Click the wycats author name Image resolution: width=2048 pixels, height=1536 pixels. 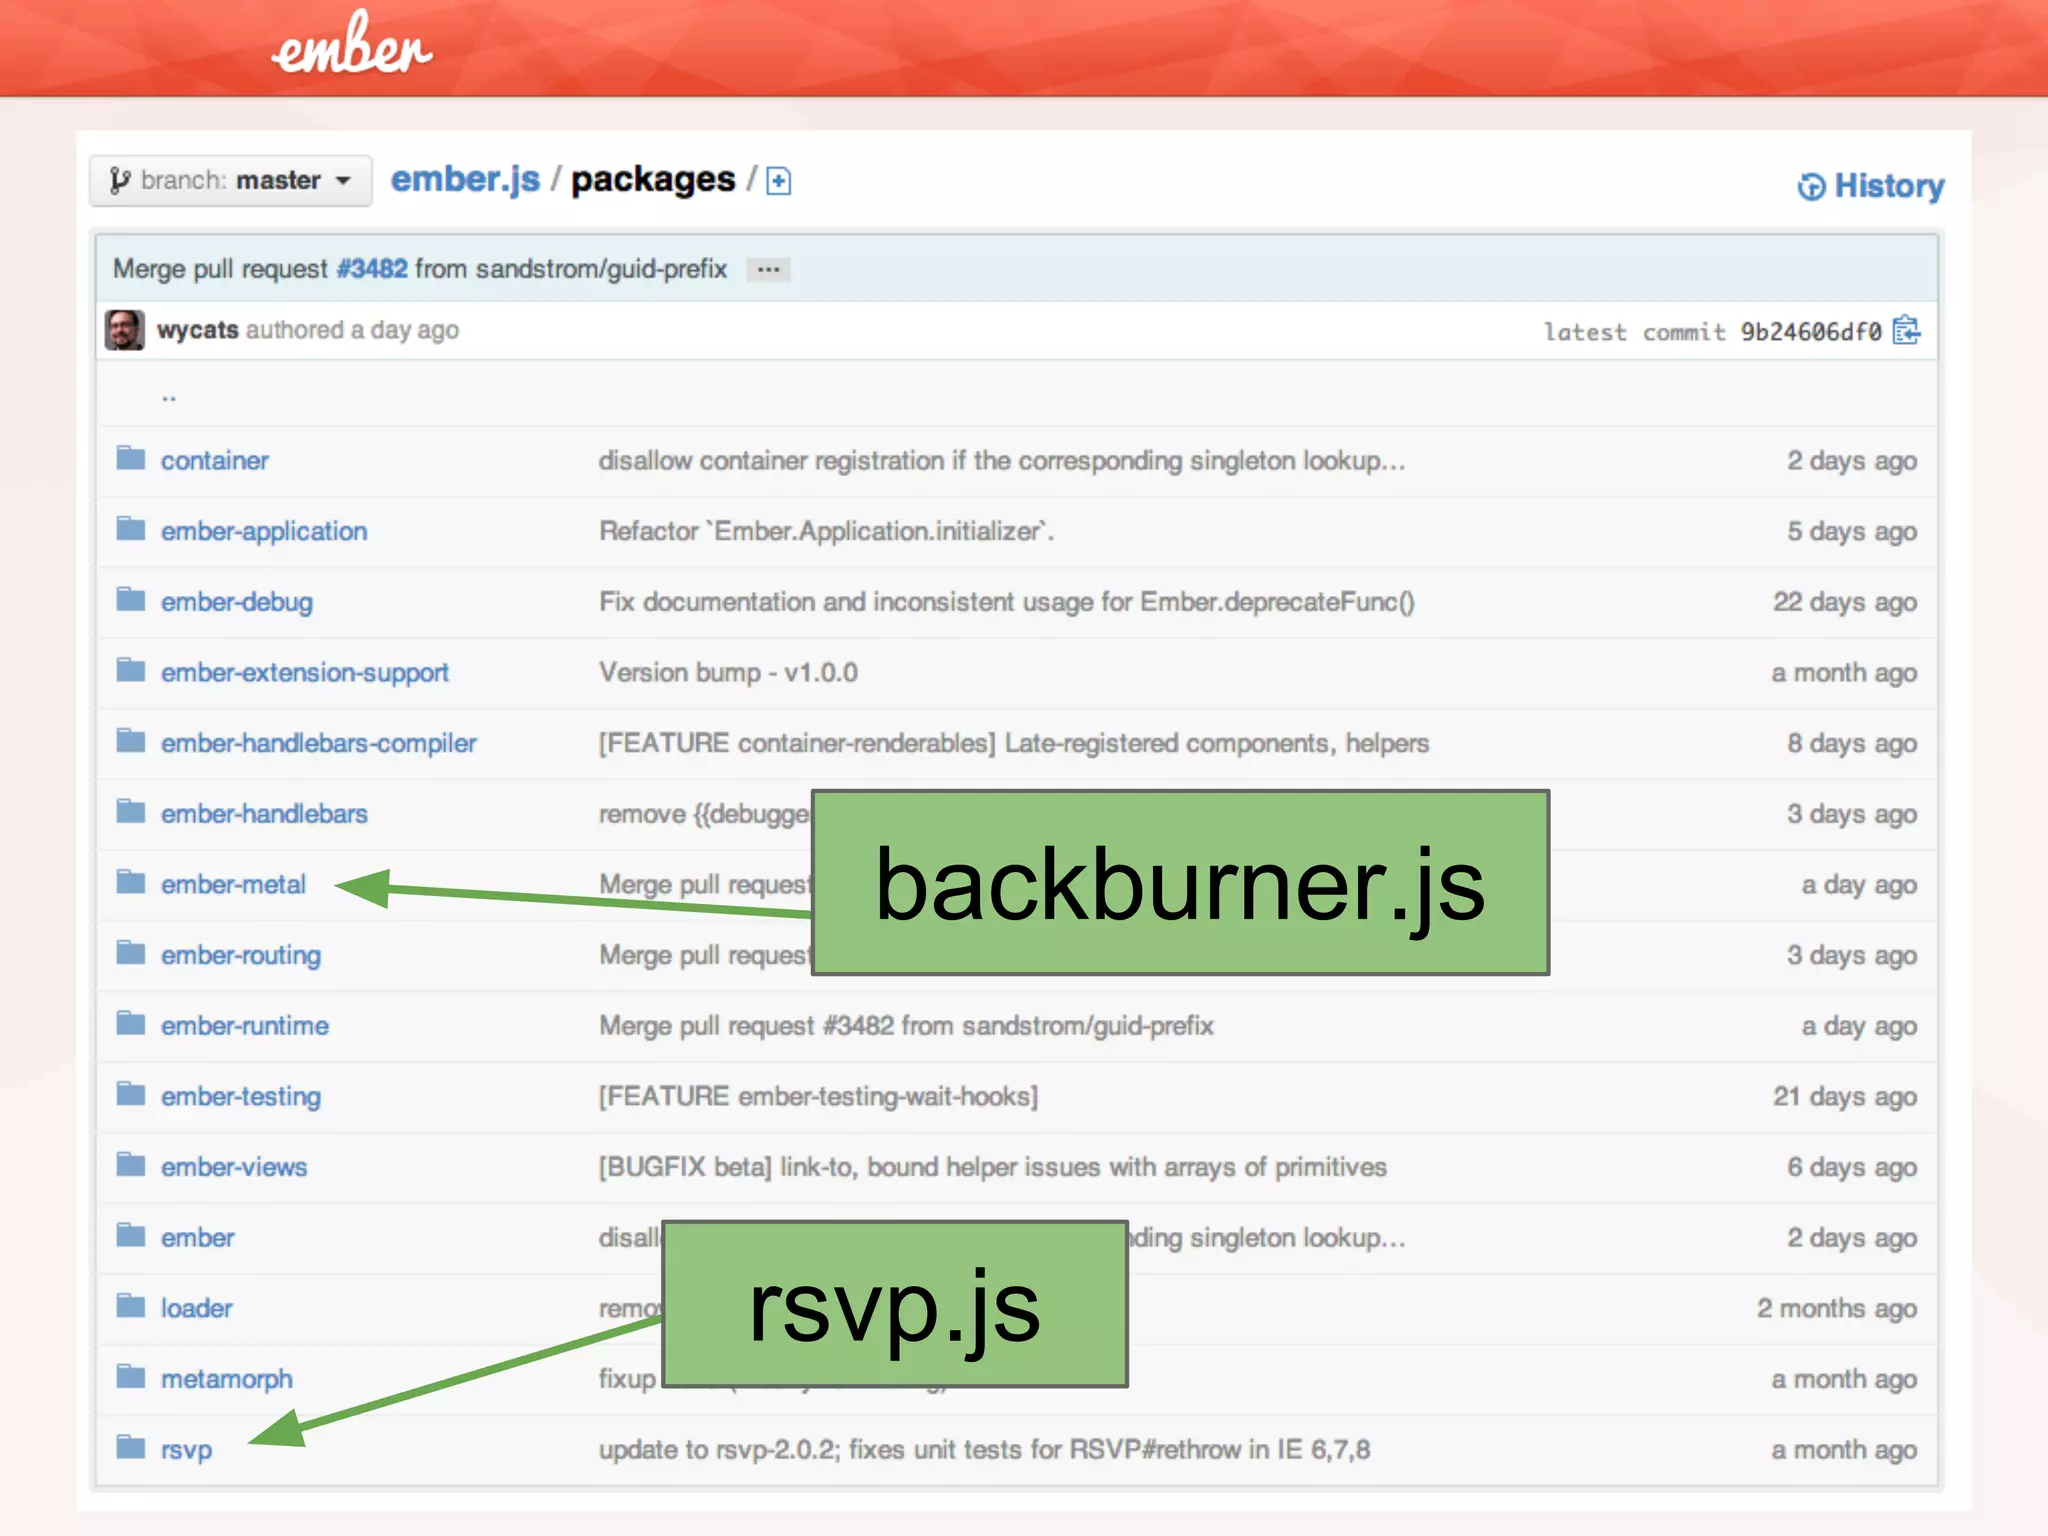tap(198, 330)
